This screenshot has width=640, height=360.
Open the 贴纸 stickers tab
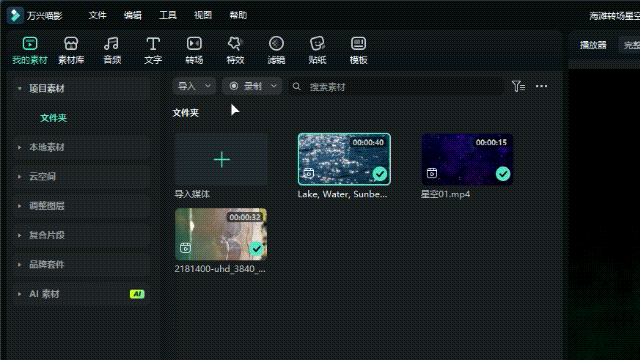click(x=317, y=50)
